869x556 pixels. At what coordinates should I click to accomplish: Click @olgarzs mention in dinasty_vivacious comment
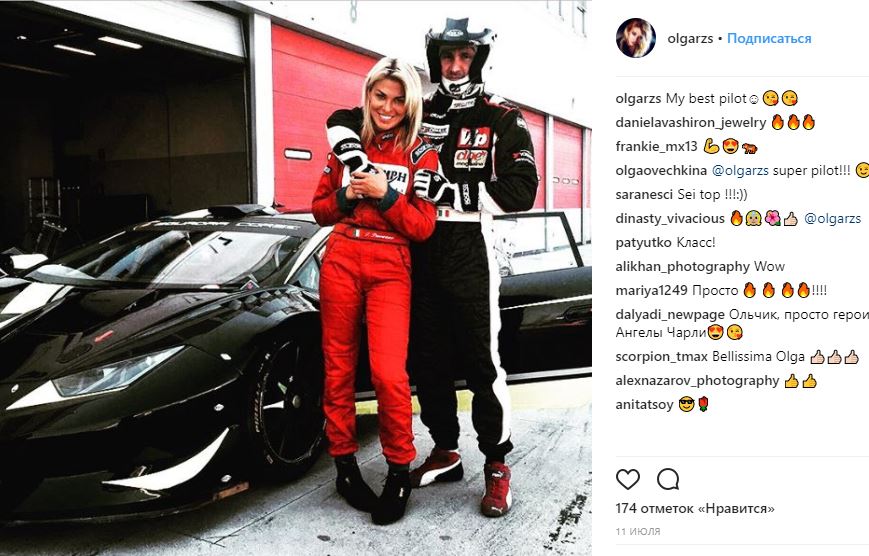pos(832,219)
